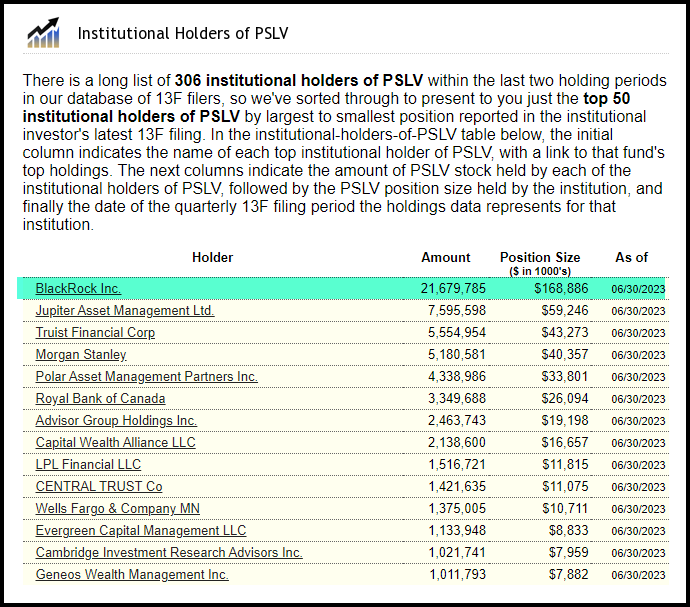Click the Position Size column header

[x=540, y=257]
